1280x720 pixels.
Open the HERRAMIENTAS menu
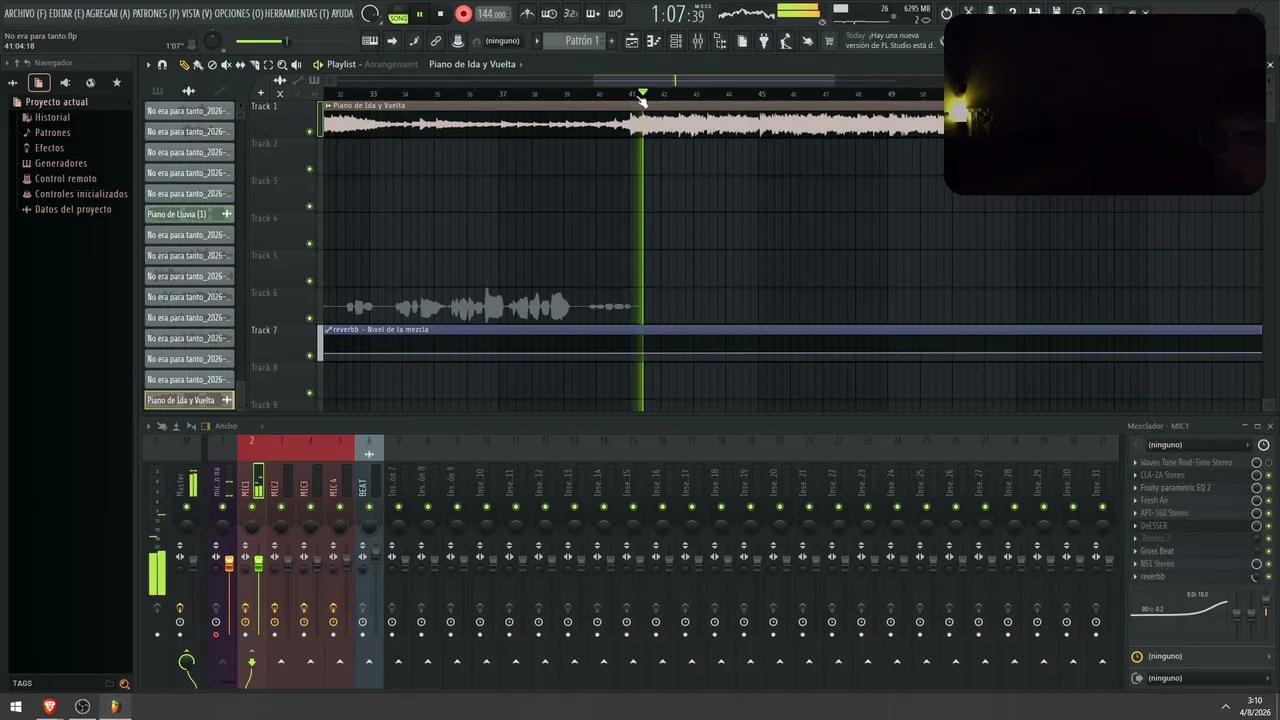tap(296, 14)
